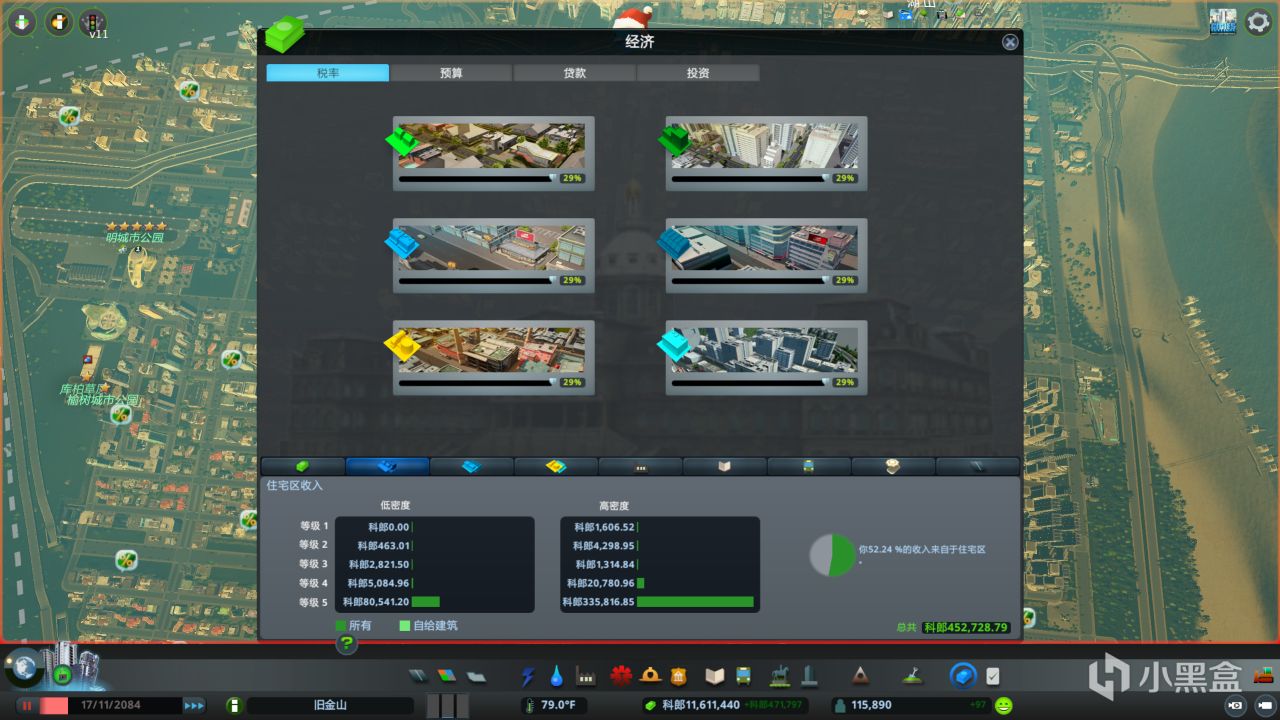
Task: Open the 预算 tab
Action: [451, 73]
